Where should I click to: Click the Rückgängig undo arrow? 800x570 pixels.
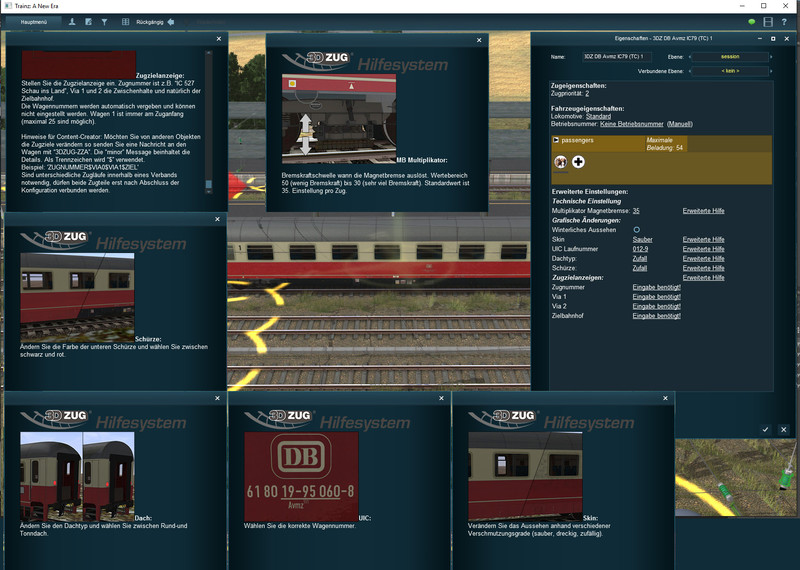coord(170,21)
